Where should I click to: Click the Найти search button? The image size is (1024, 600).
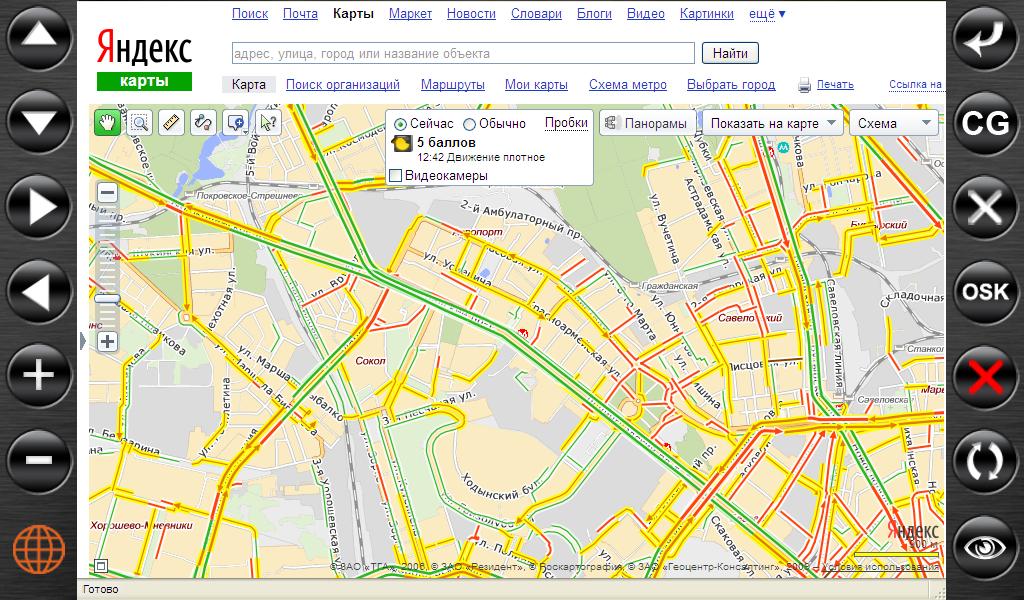[x=730, y=53]
